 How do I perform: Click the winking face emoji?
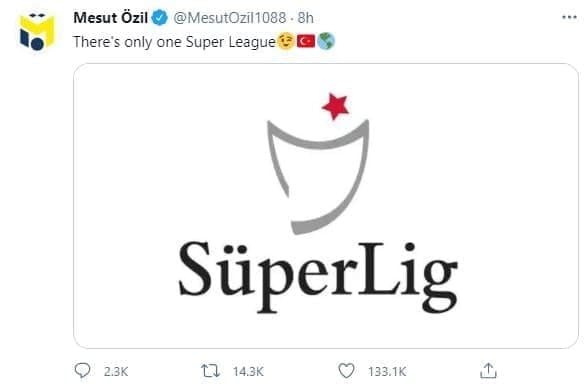click(286, 41)
